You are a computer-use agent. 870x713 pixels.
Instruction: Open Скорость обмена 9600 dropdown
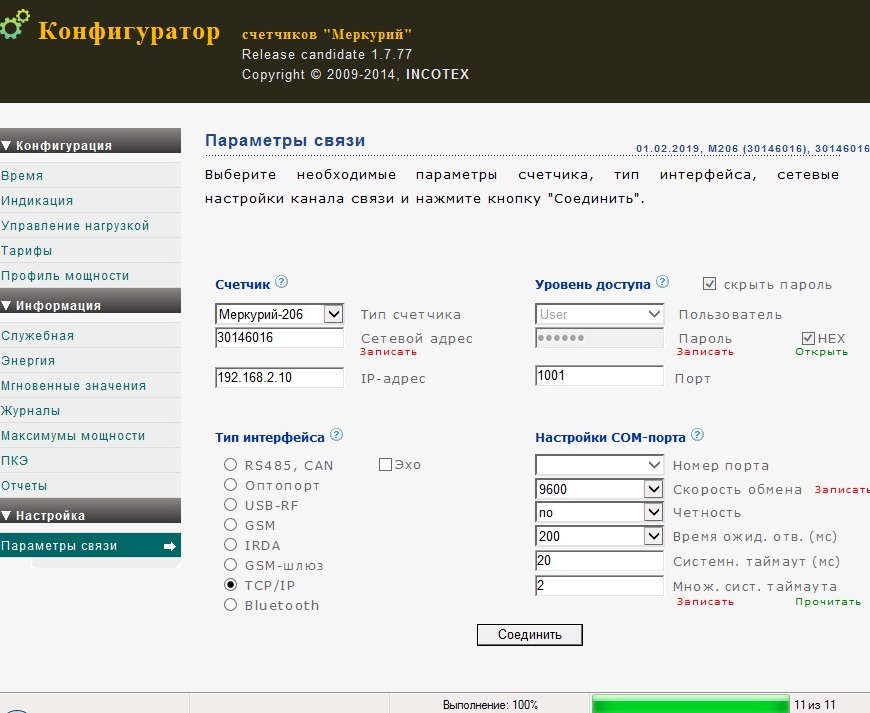(654, 489)
